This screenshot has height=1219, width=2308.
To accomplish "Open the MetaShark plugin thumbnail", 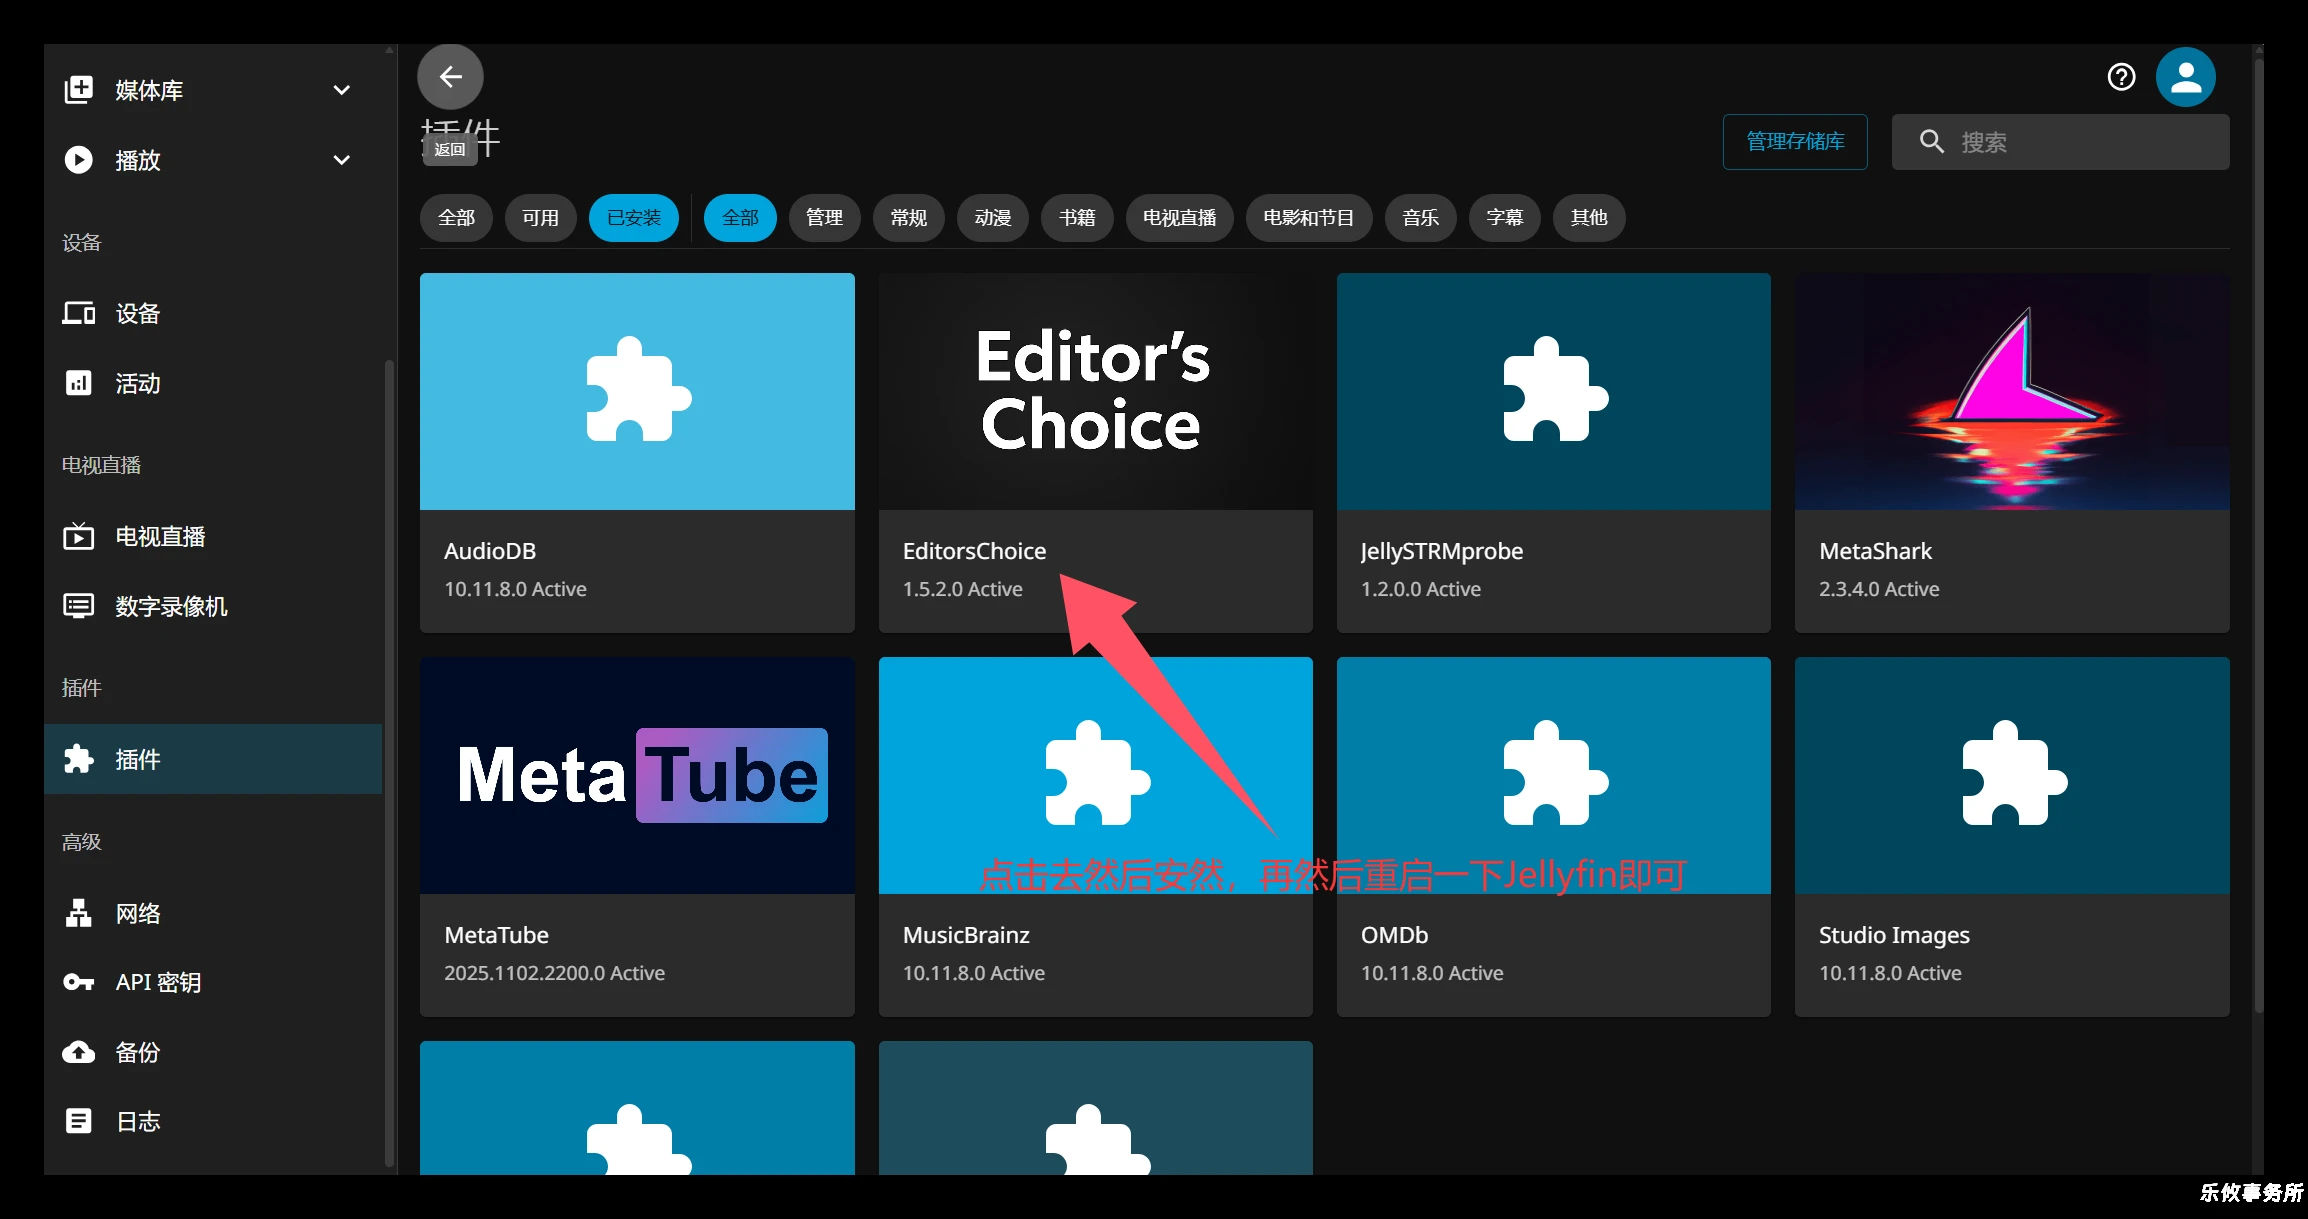I will (x=2012, y=391).
